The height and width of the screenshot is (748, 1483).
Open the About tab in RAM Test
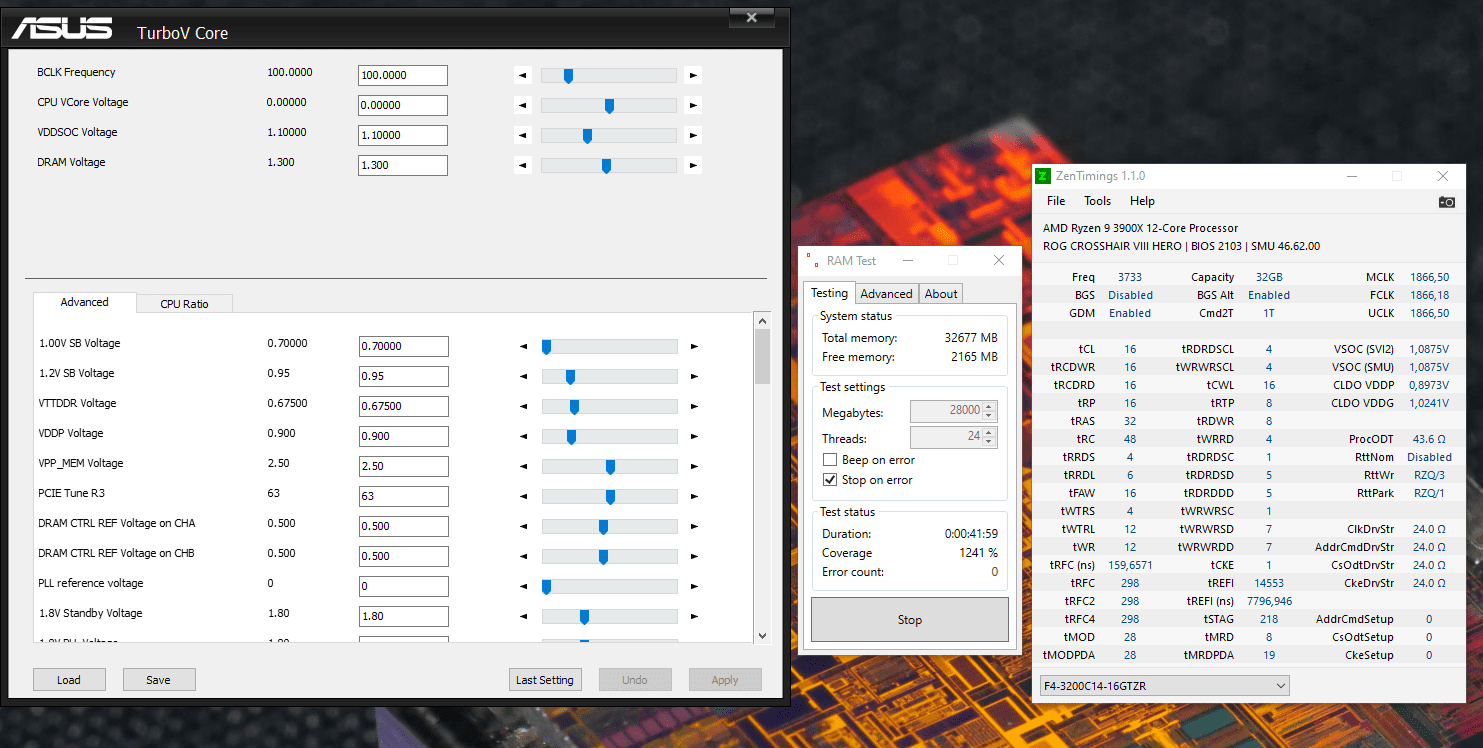pyautogui.click(x=941, y=294)
